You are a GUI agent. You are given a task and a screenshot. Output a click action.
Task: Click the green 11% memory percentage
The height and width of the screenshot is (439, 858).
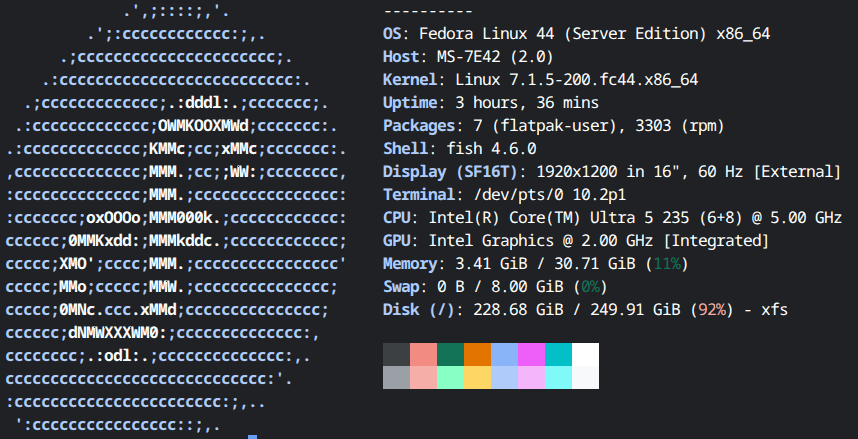click(667, 264)
